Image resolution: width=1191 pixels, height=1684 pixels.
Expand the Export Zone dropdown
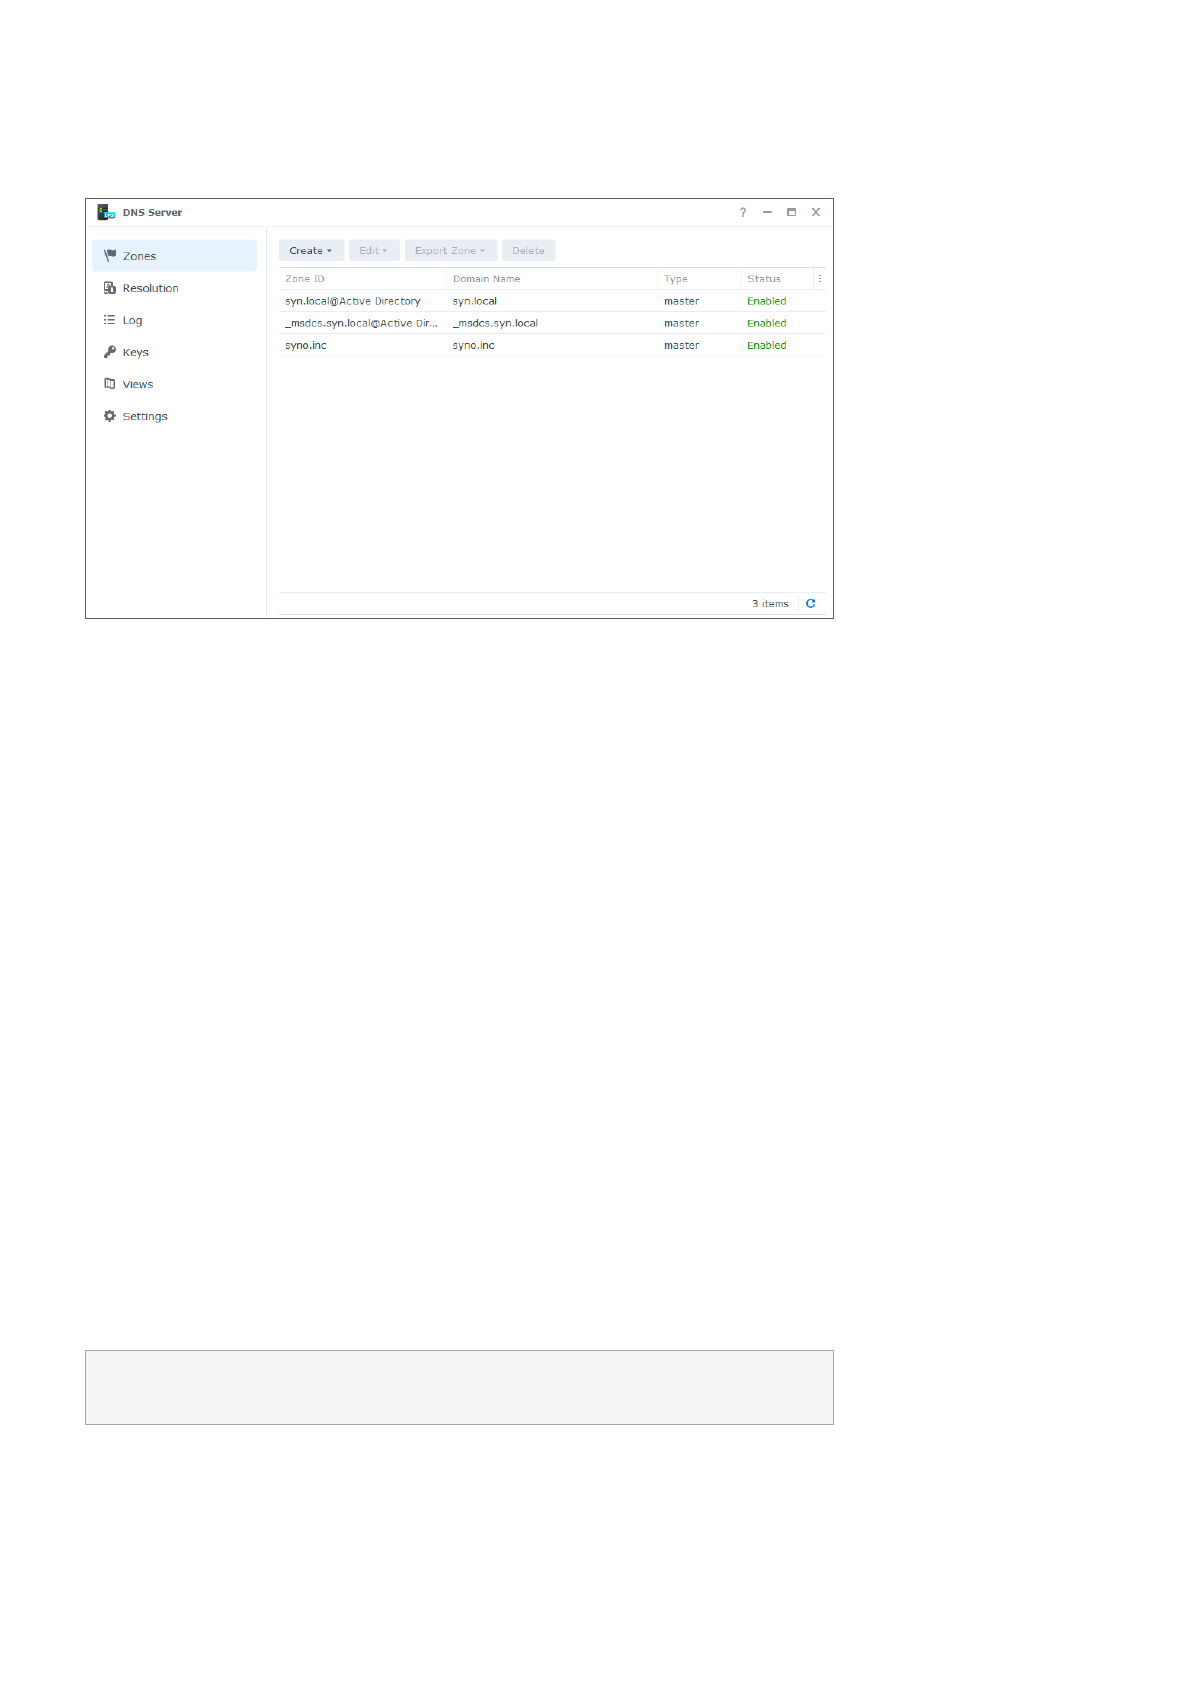[x=450, y=251]
